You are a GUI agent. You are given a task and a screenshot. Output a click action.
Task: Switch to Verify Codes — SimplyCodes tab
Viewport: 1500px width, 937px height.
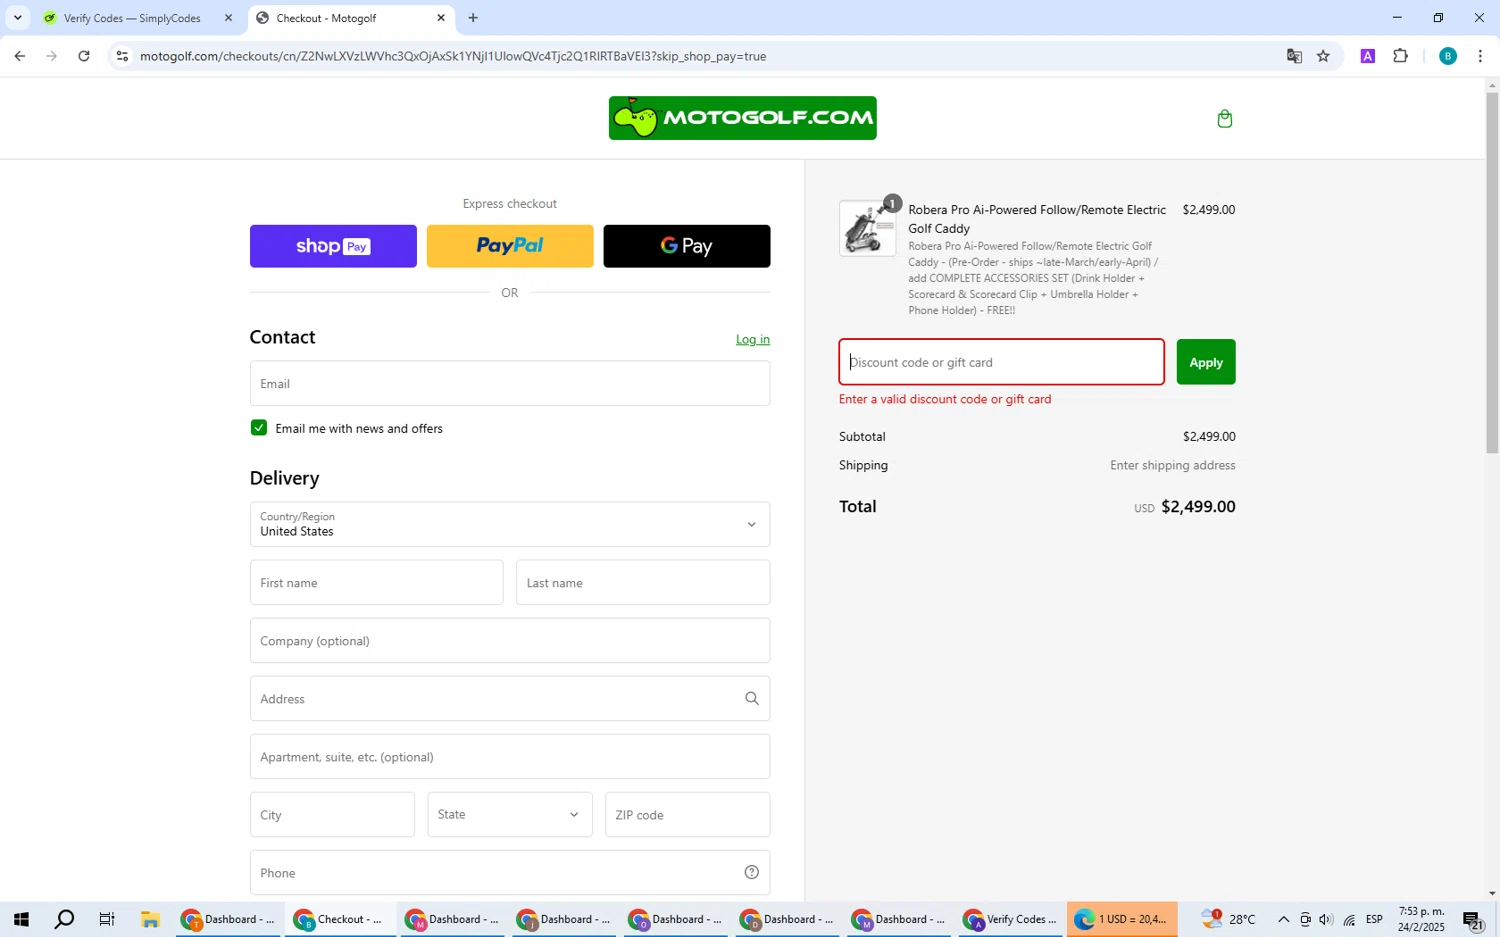pyautogui.click(x=132, y=18)
